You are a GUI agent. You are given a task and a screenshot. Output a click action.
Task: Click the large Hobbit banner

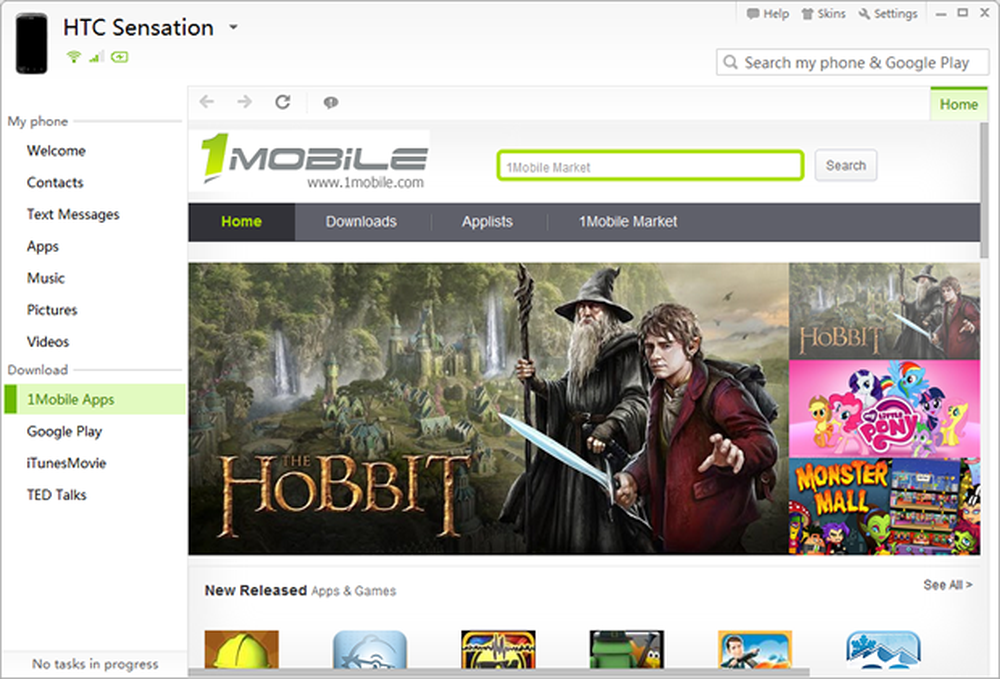[488, 409]
